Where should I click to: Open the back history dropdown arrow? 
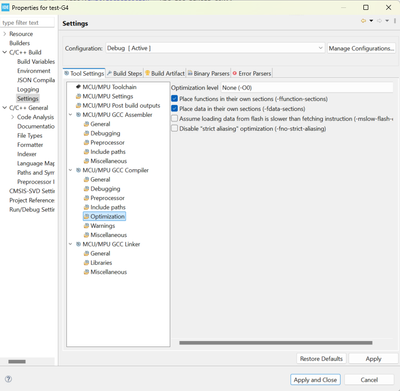(371, 21)
